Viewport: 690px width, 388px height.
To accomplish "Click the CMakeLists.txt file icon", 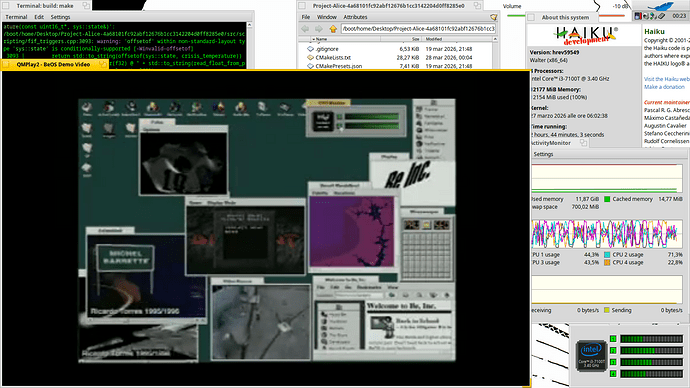I will (310, 58).
